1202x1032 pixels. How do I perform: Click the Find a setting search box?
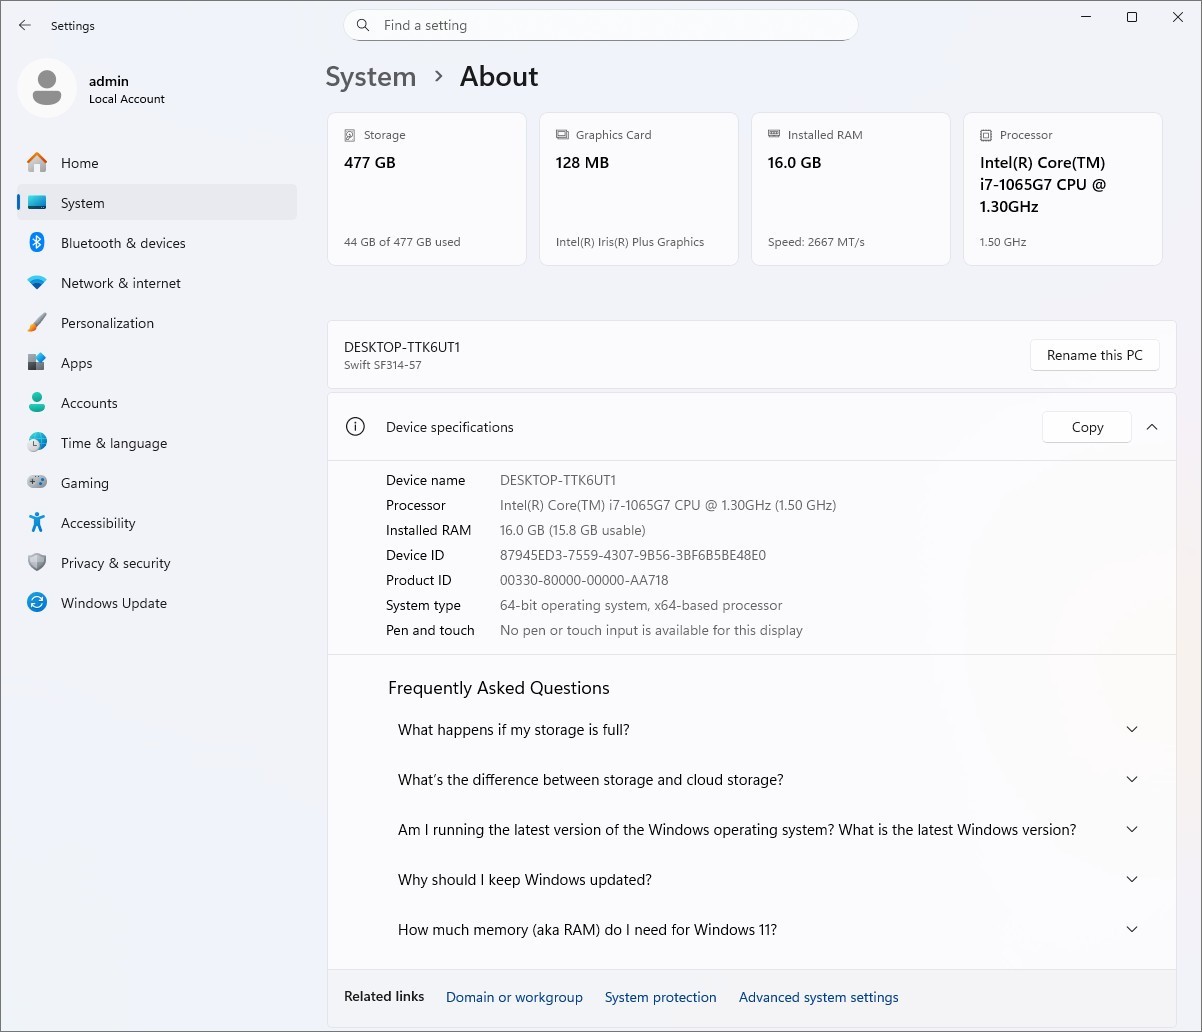[x=601, y=25]
